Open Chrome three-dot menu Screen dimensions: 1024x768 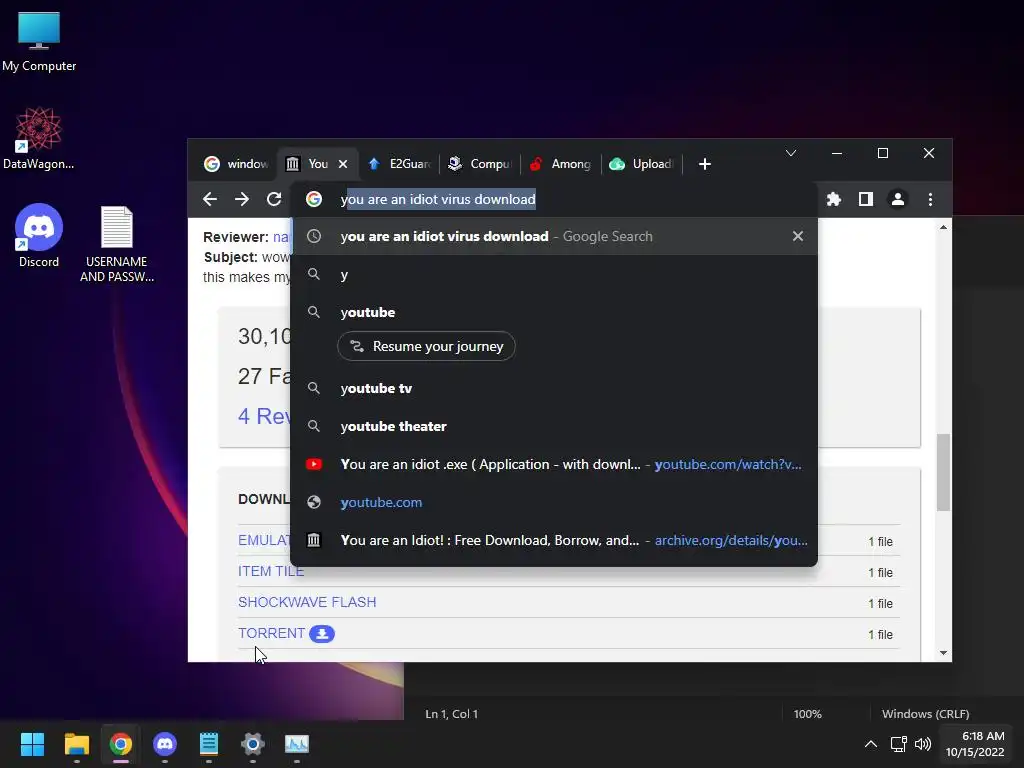click(x=931, y=199)
